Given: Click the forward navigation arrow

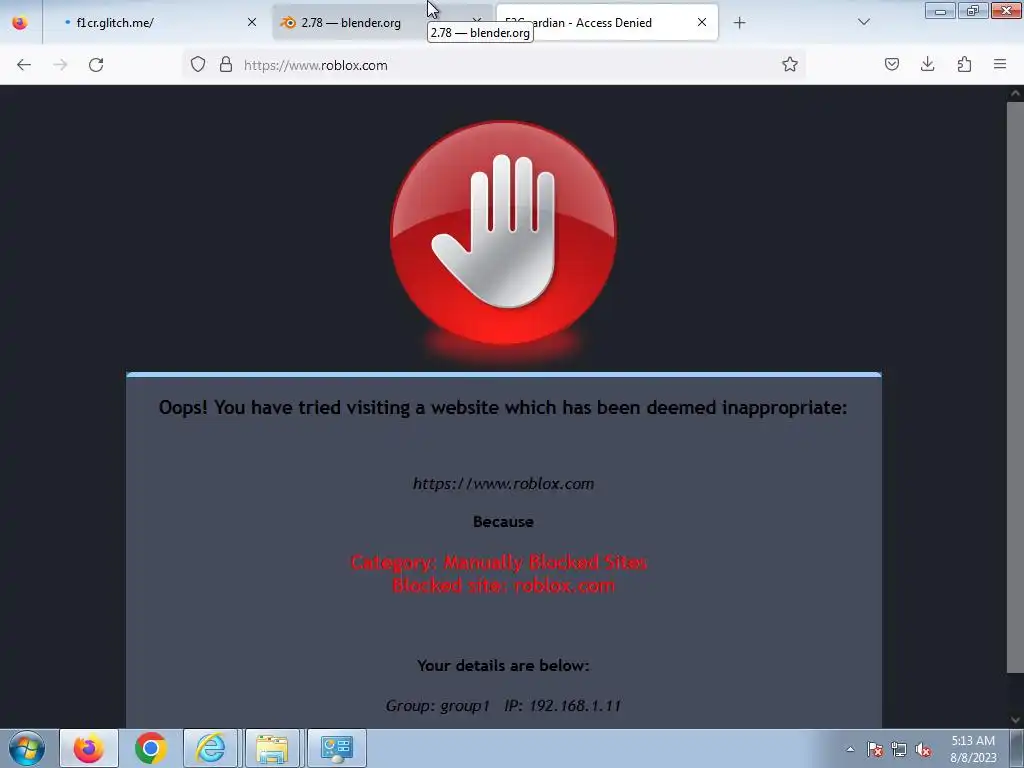Looking at the screenshot, I should click(x=60, y=65).
